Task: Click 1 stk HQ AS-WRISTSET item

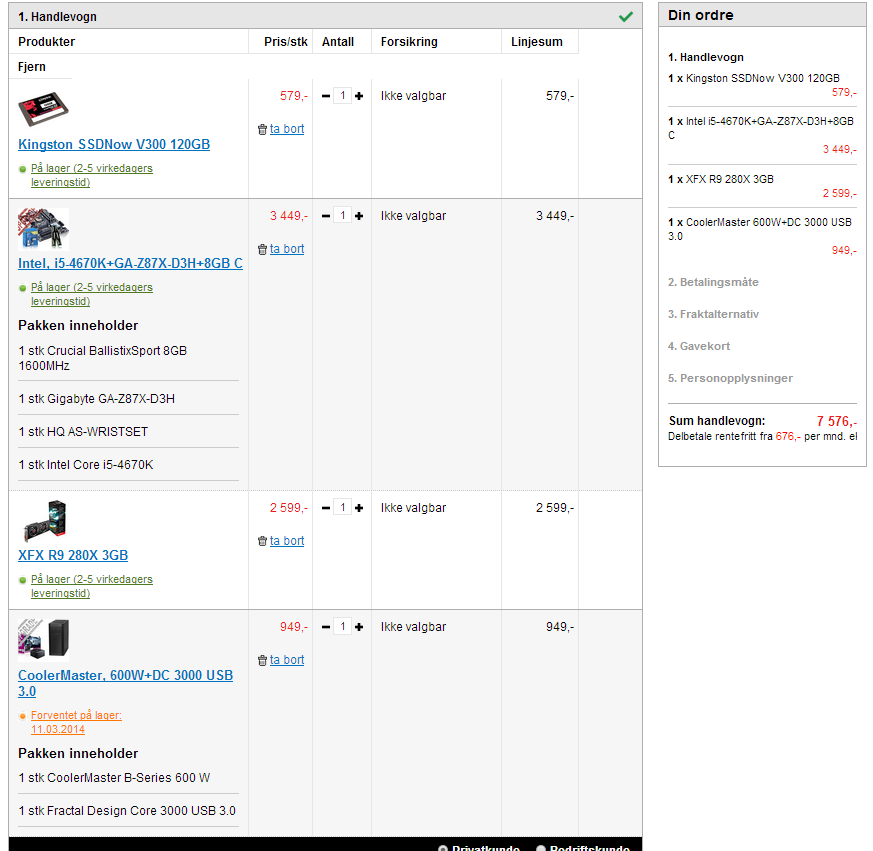Action: point(83,432)
